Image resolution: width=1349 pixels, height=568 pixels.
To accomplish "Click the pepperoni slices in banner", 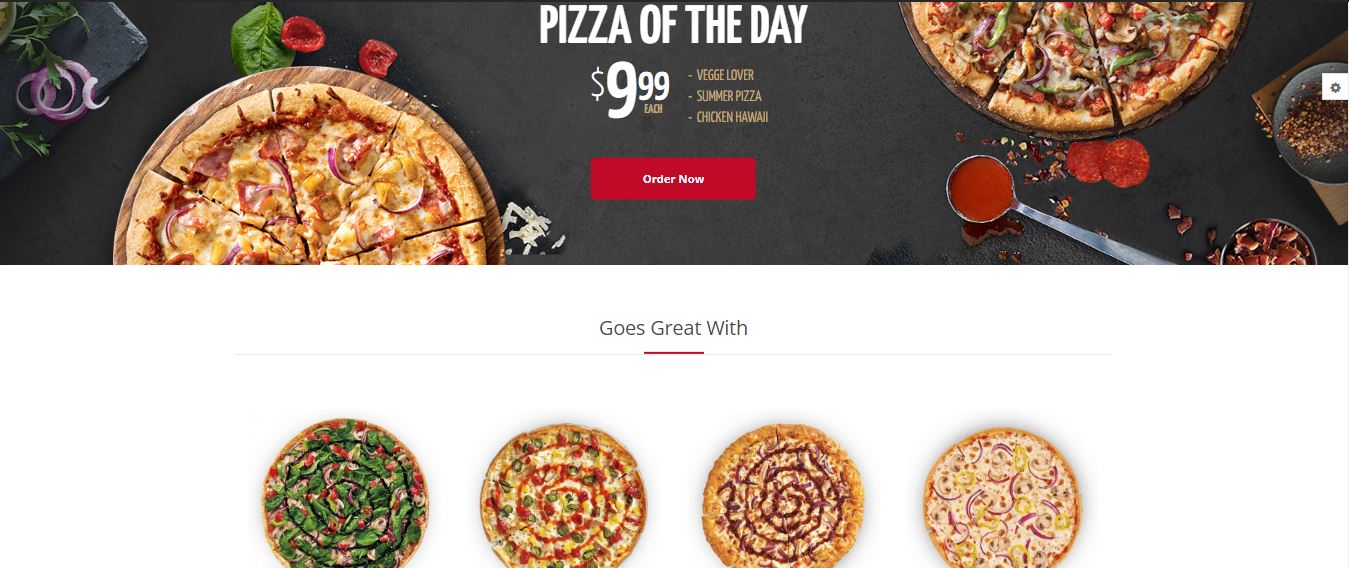I will 1108,162.
